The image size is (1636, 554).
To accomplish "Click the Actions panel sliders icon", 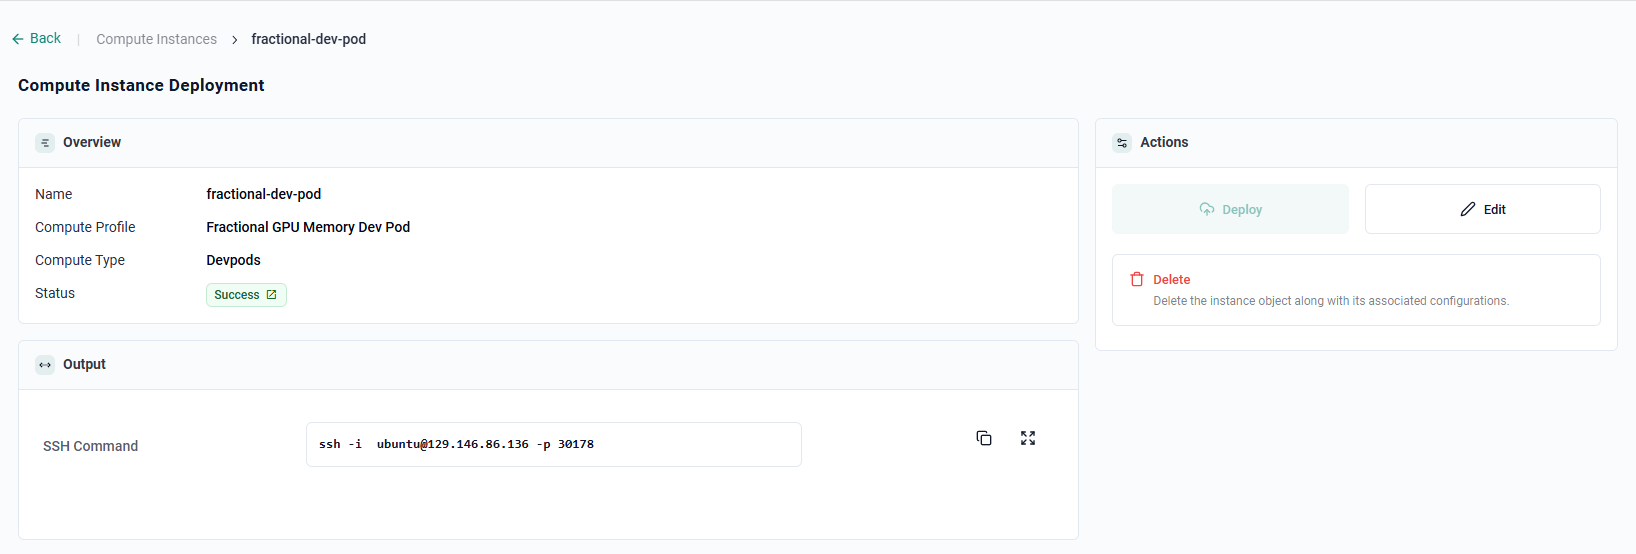I will point(1122,143).
